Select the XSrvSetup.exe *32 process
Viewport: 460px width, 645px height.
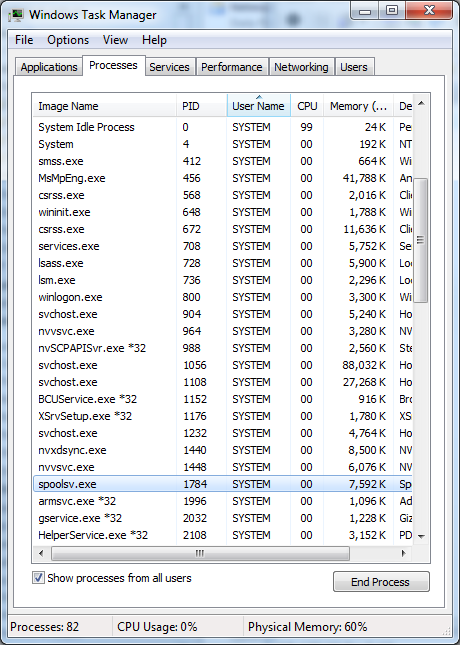(x=223, y=416)
